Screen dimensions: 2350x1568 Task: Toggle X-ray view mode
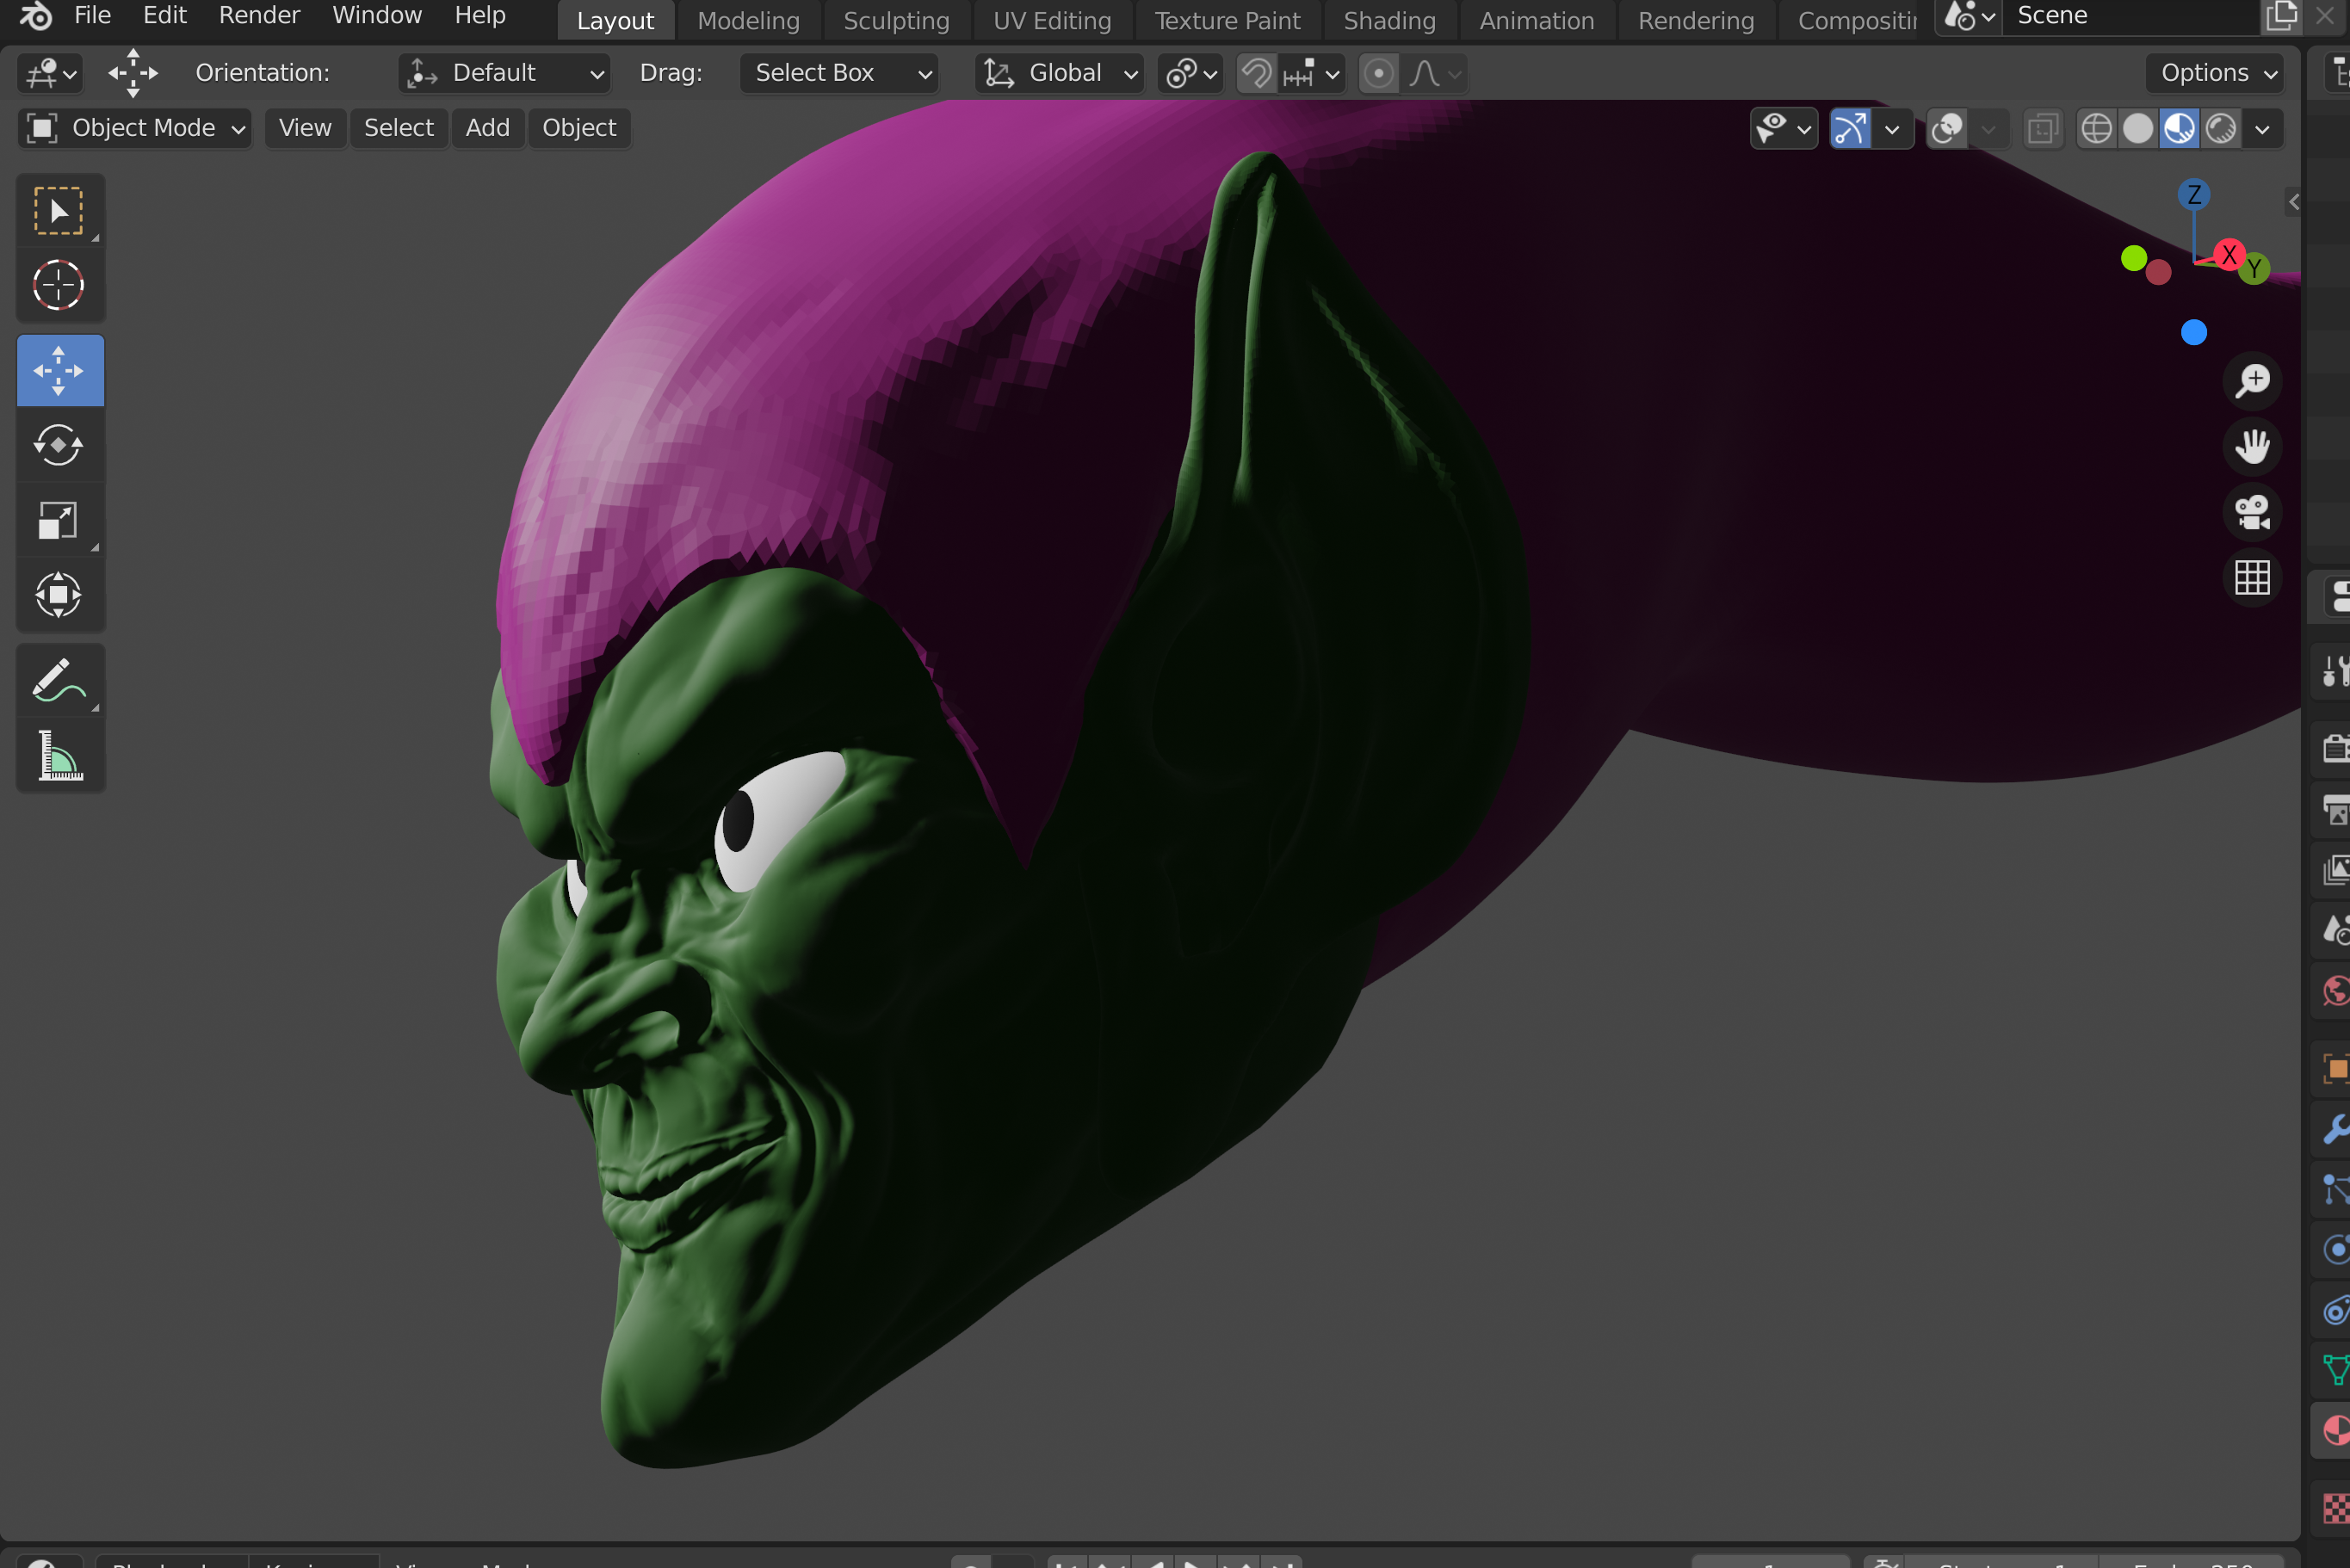pos(2042,128)
